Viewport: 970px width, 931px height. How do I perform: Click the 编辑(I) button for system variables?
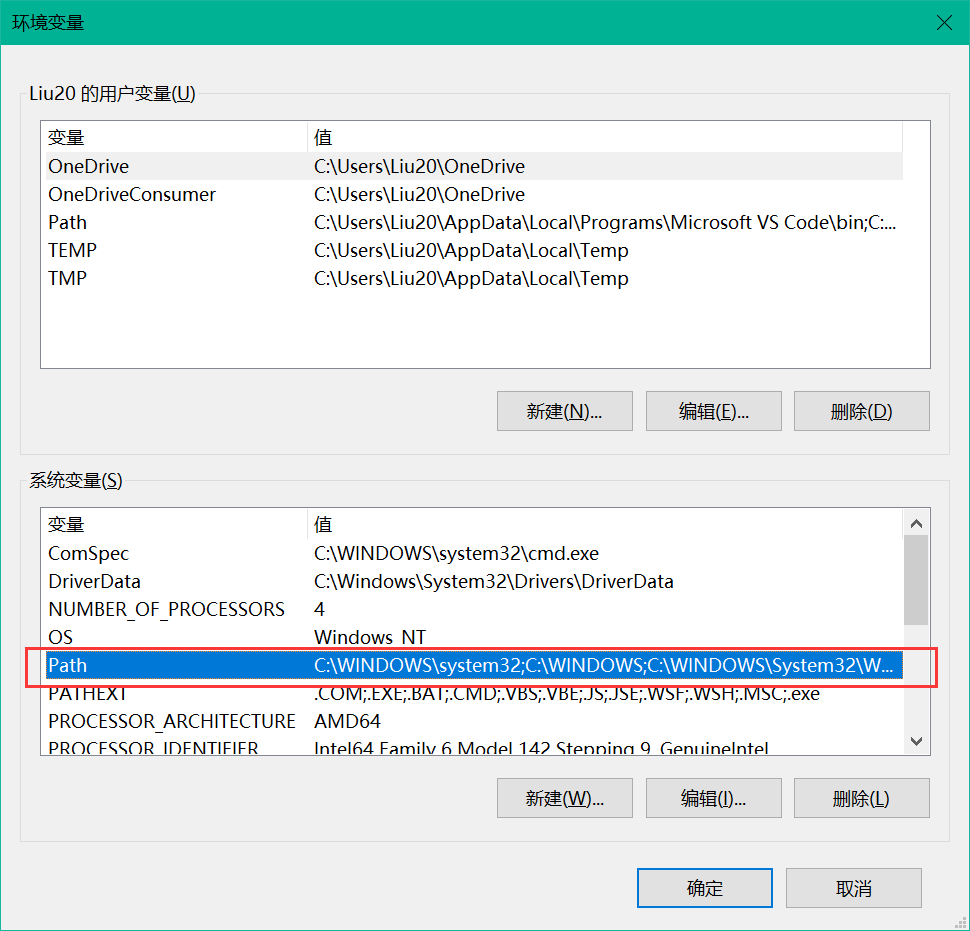713,798
